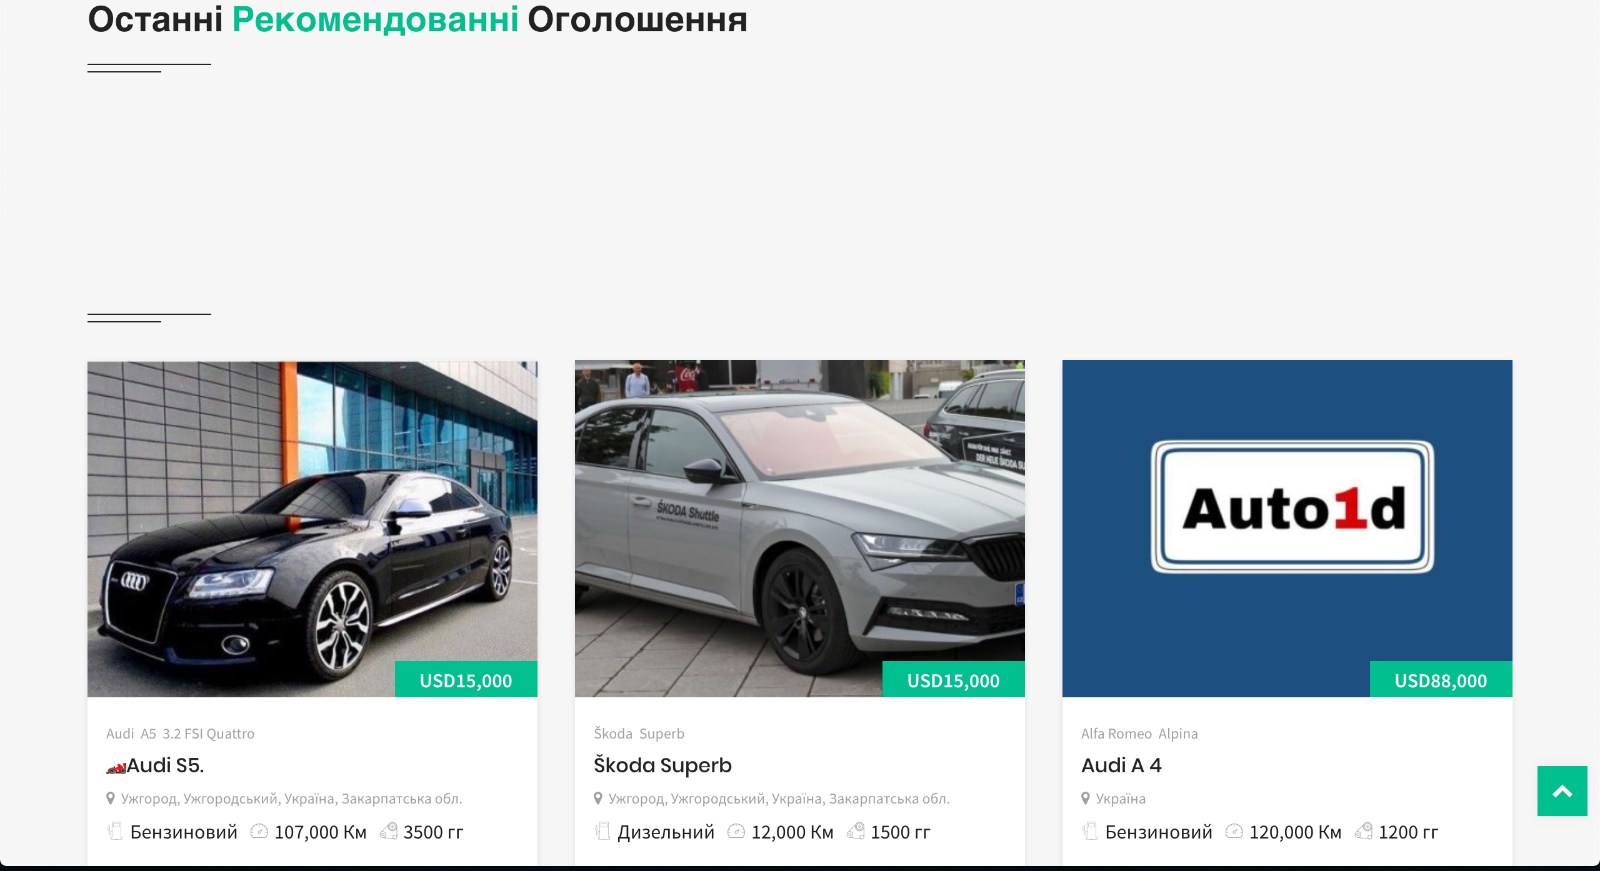Click the black Audi S5 photo
Screen dimensions: 1600x871
[312, 528]
